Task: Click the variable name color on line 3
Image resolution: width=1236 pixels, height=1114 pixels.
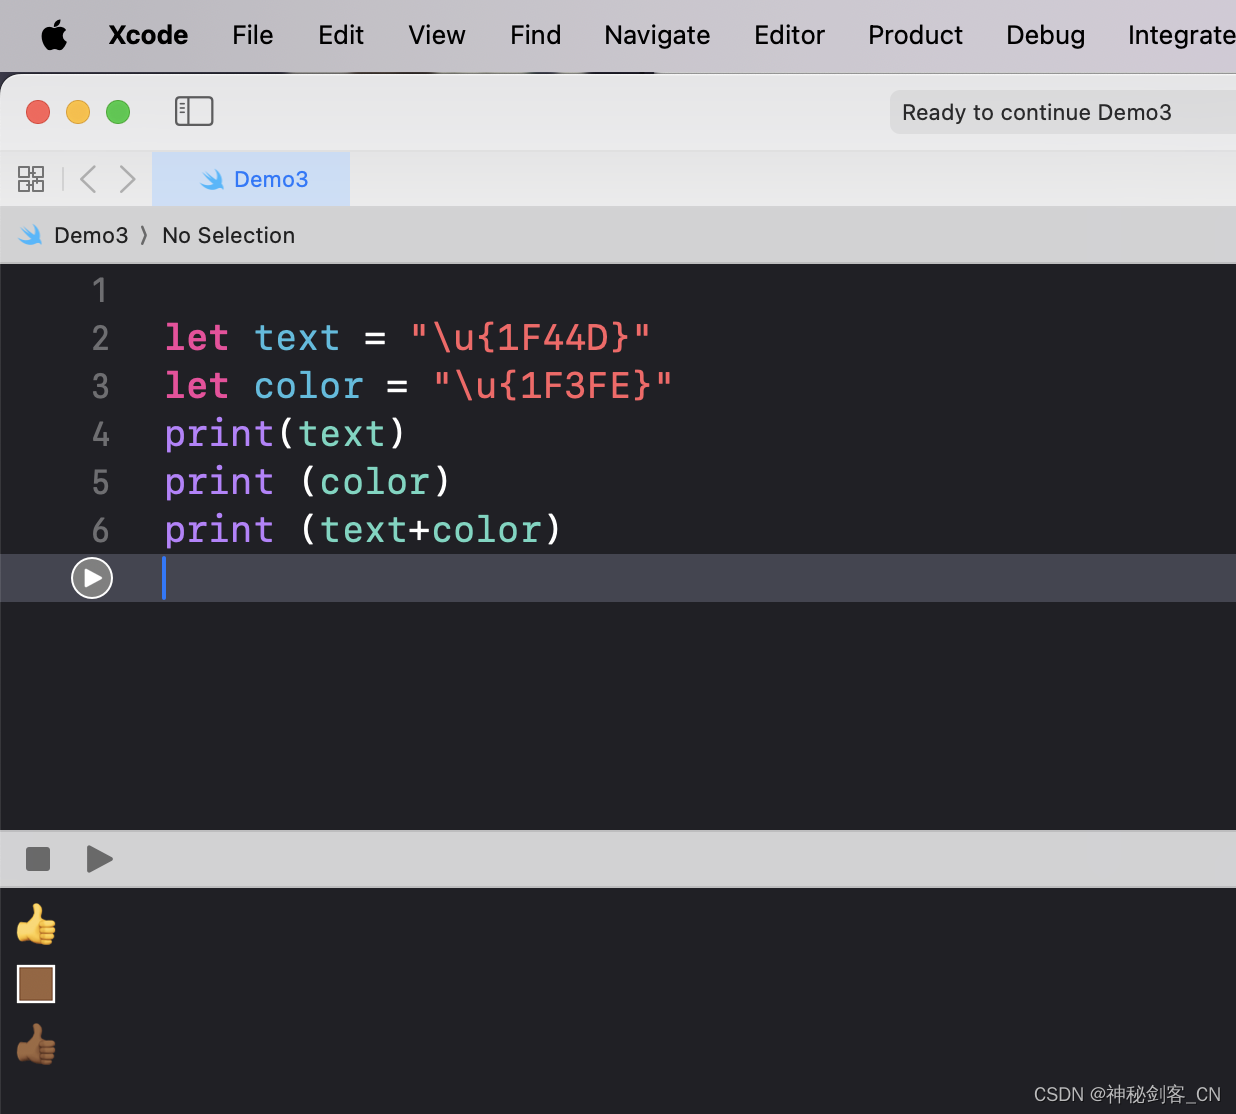Action: coord(308,386)
